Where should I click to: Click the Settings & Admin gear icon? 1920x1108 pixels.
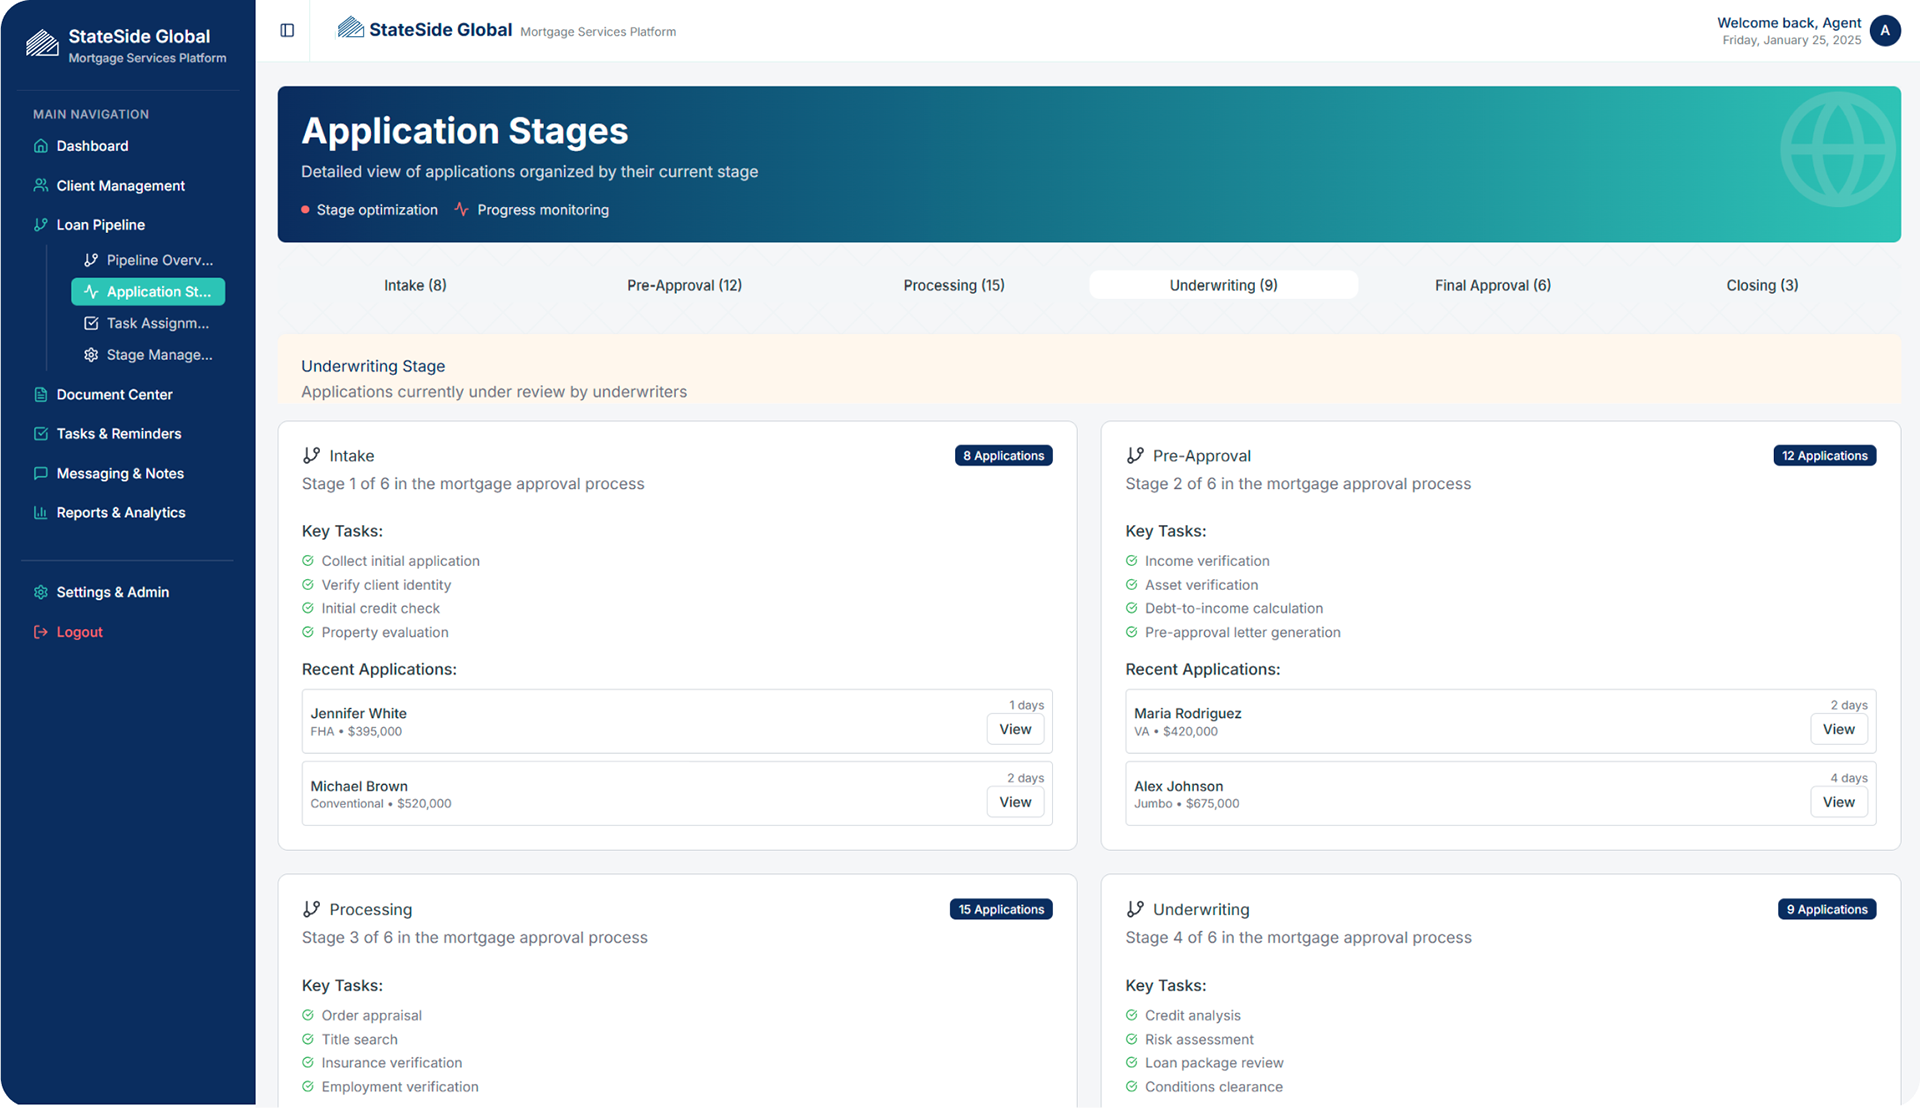click(x=40, y=592)
